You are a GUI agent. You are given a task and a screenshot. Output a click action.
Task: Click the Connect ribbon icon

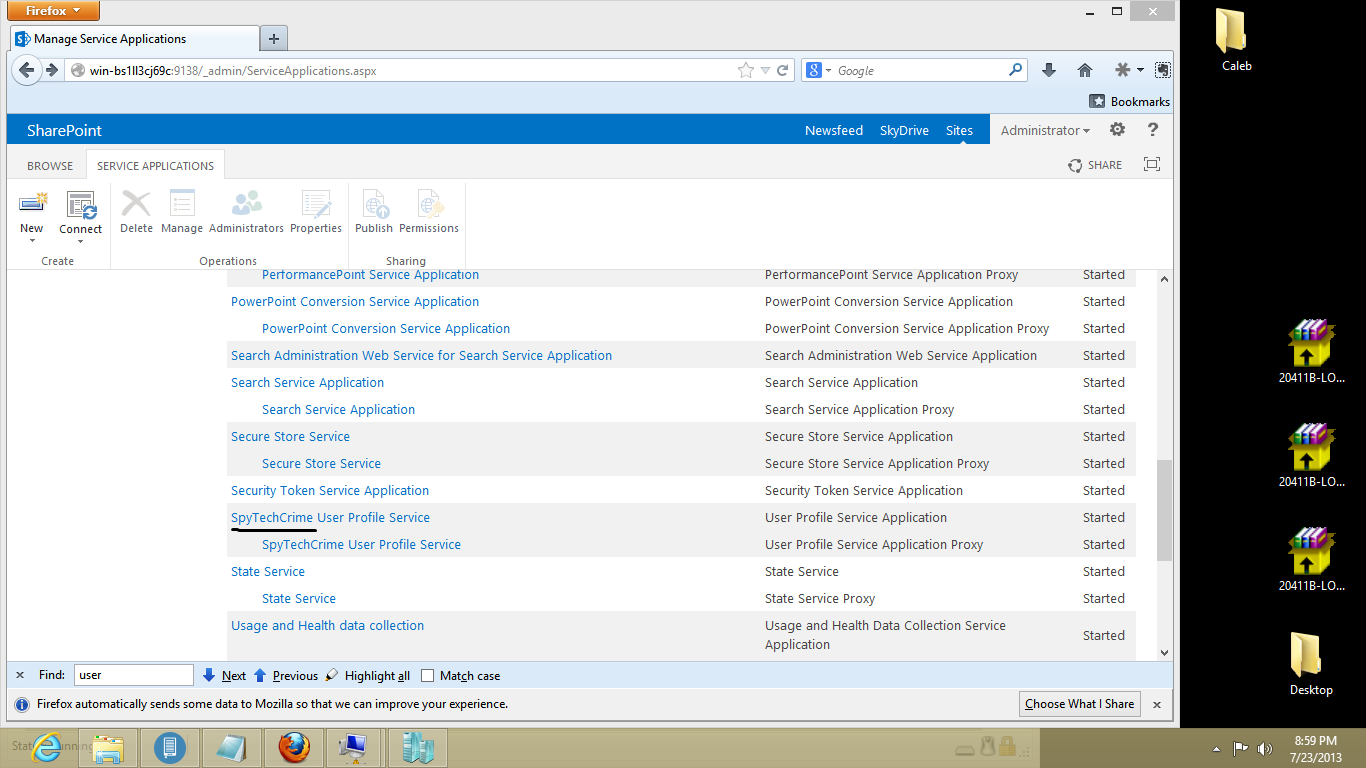pos(81,204)
